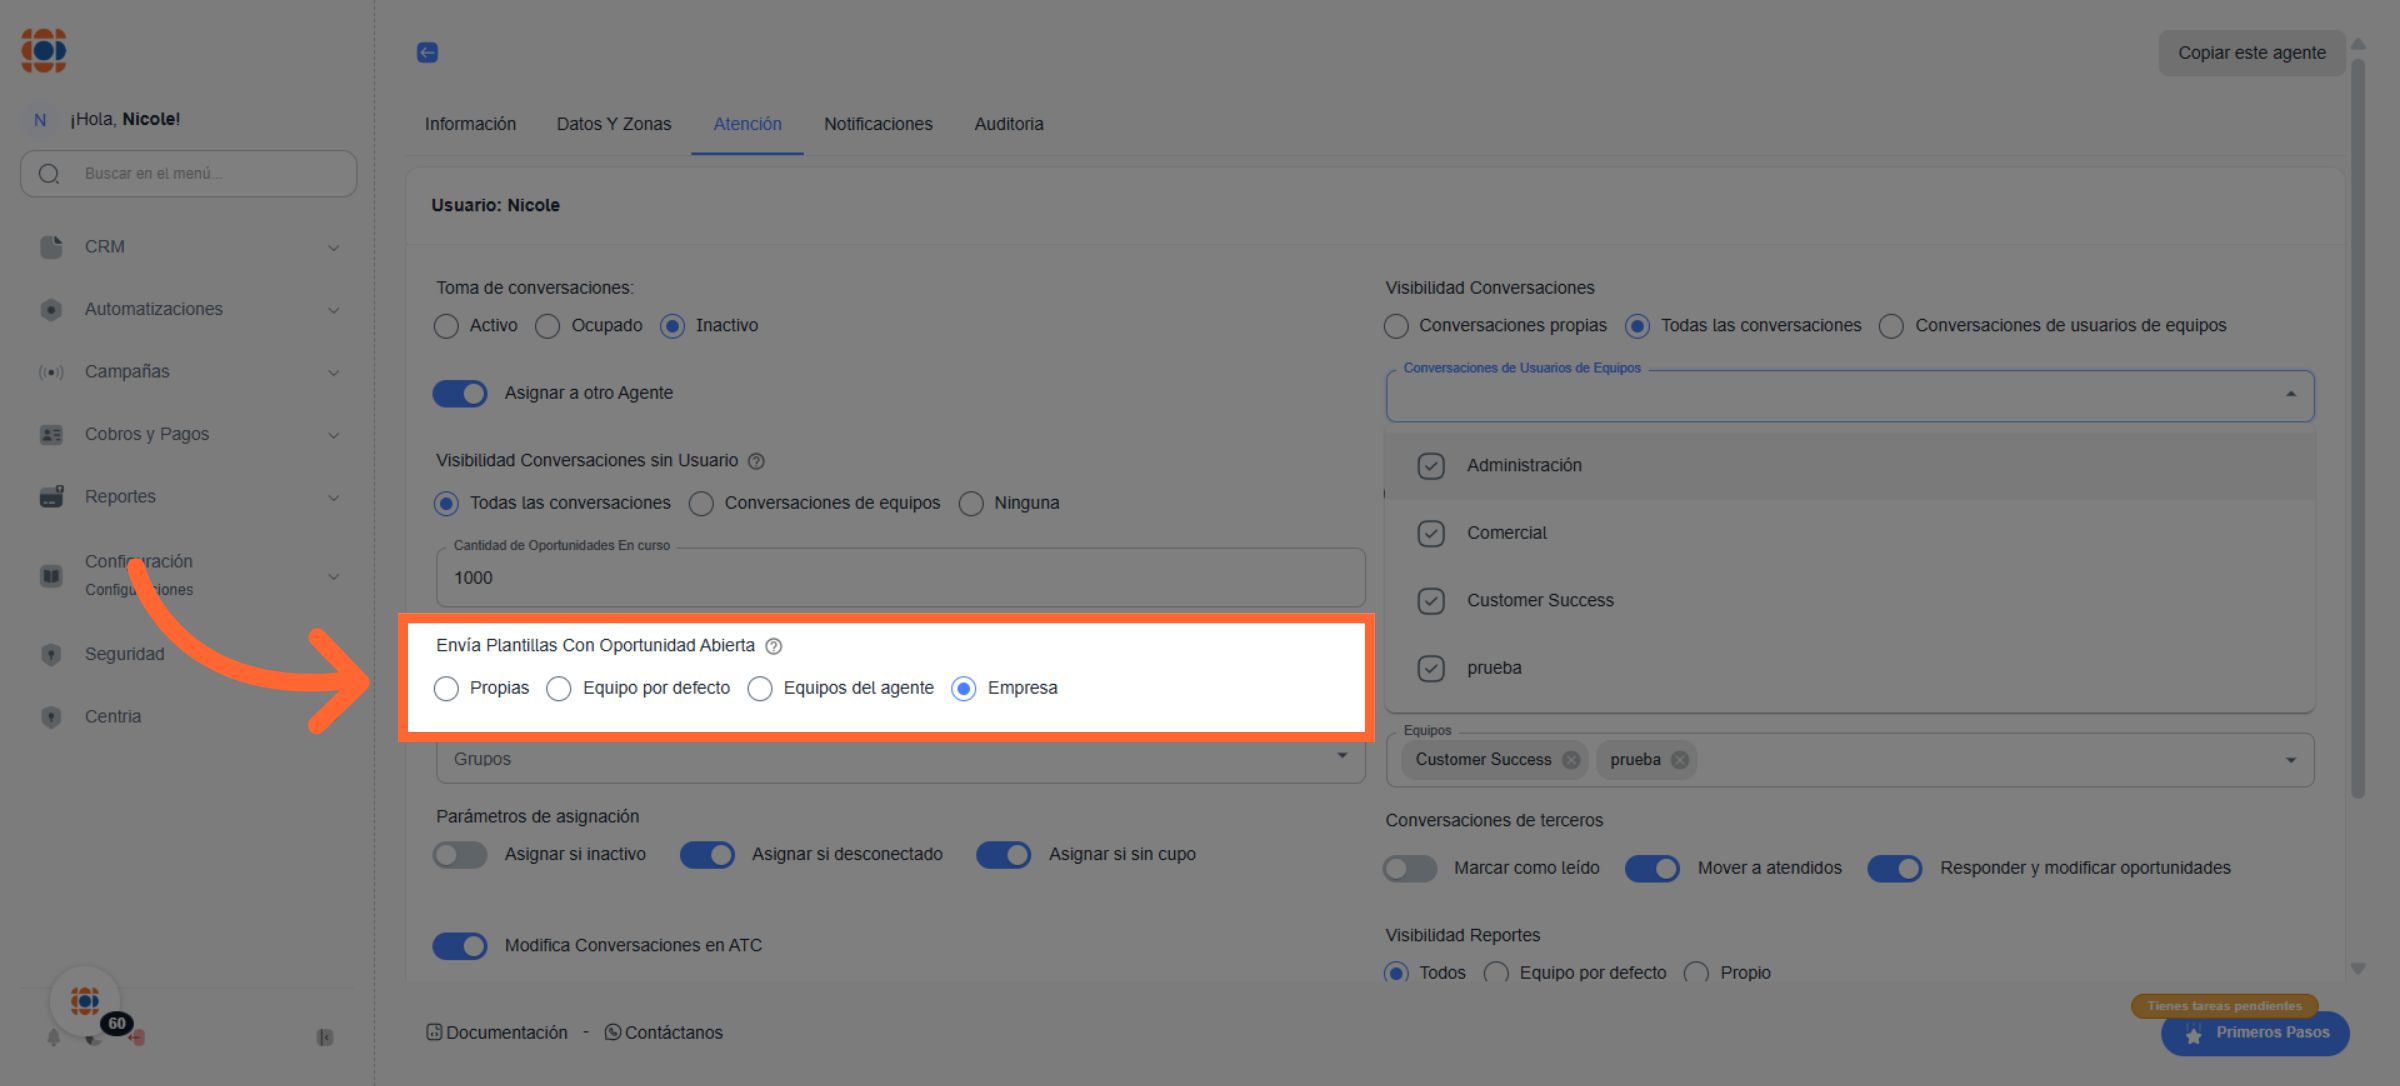Click the Cantidad de Oportunidades input field

[900, 578]
